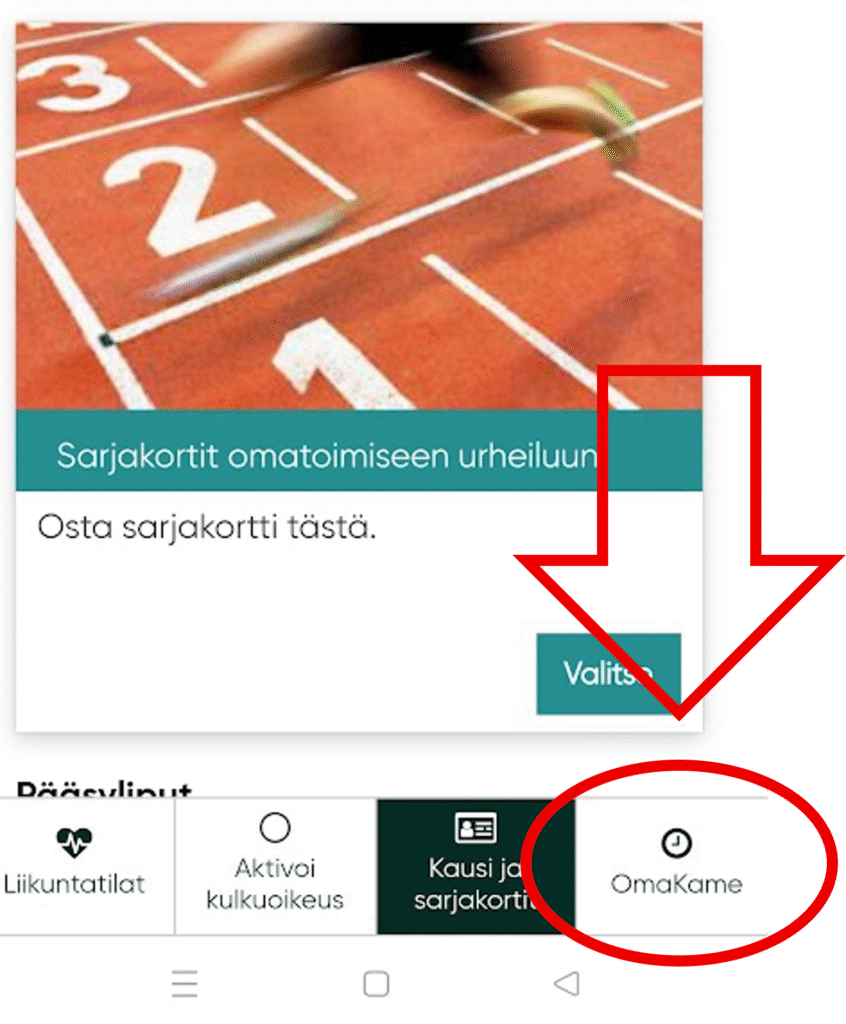Select the Aktivoi kulkuoikeus tab
This screenshot has height=1024, width=846.
[x=276, y=866]
